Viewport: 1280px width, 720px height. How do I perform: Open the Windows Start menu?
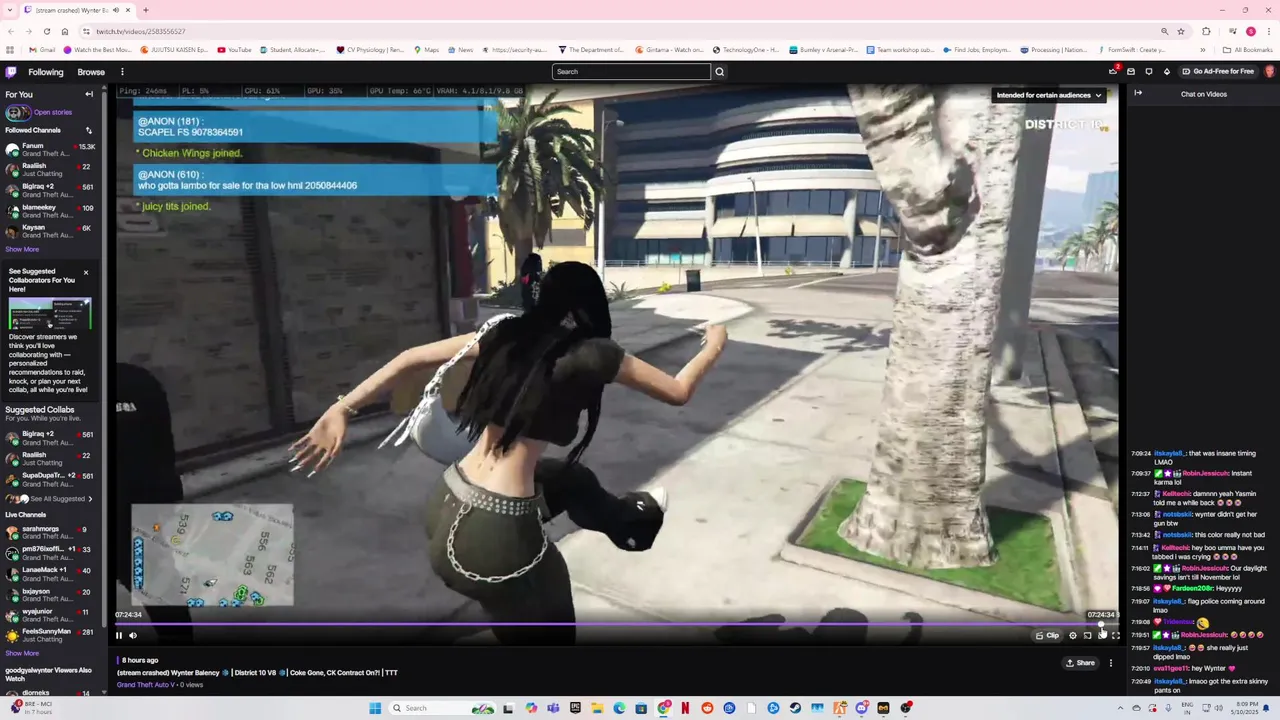375,708
